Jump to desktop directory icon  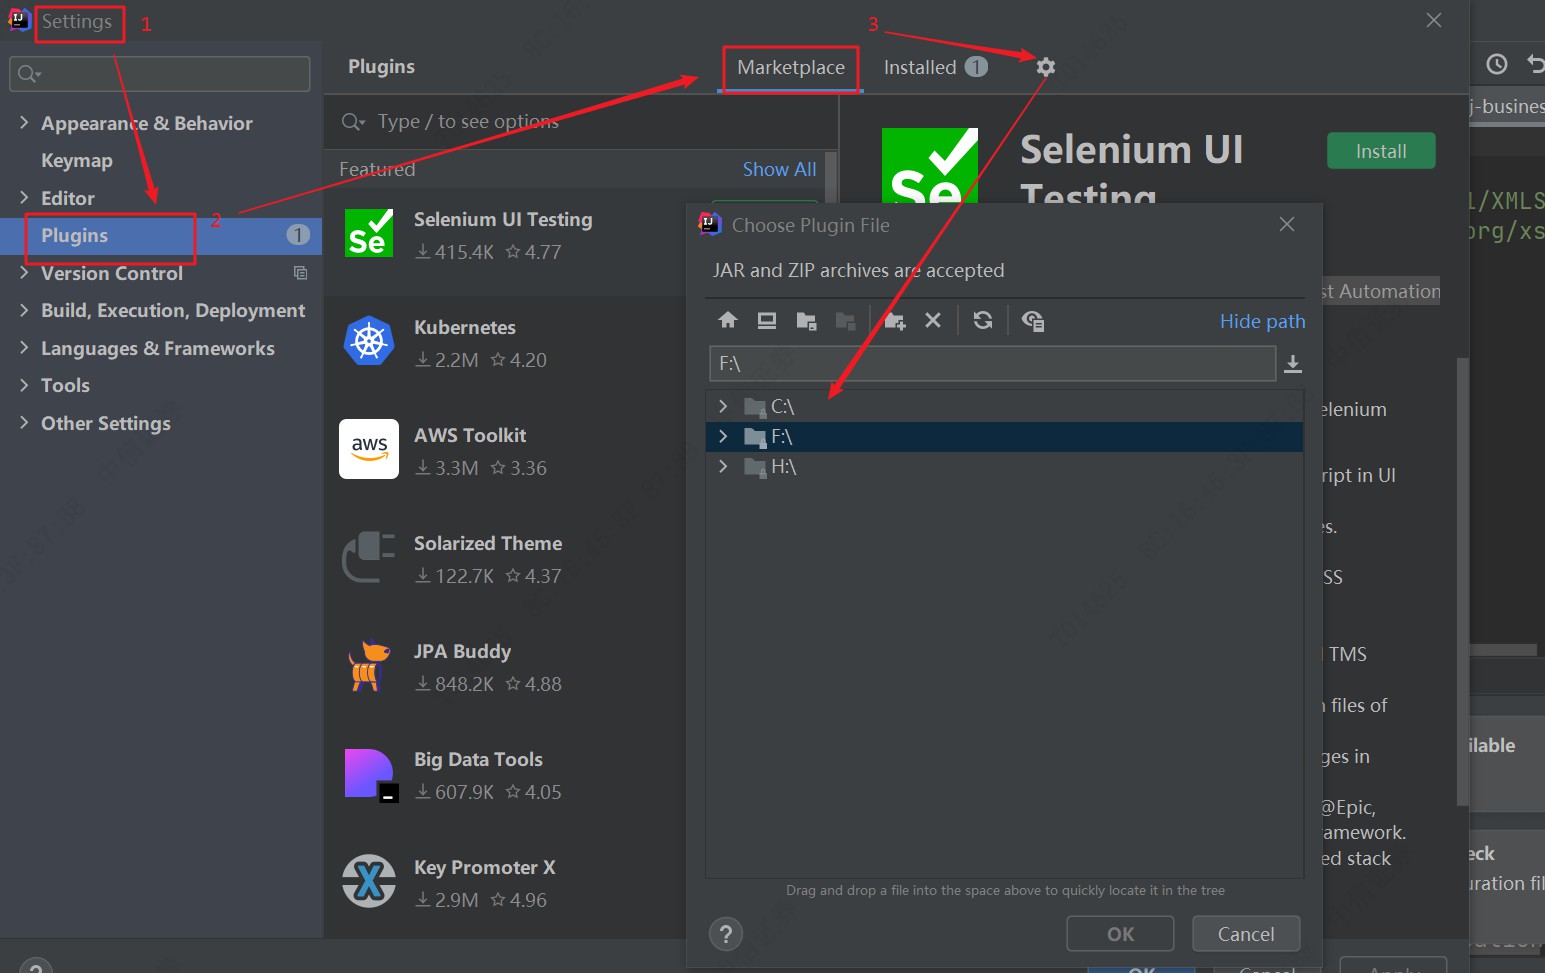click(x=767, y=320)
